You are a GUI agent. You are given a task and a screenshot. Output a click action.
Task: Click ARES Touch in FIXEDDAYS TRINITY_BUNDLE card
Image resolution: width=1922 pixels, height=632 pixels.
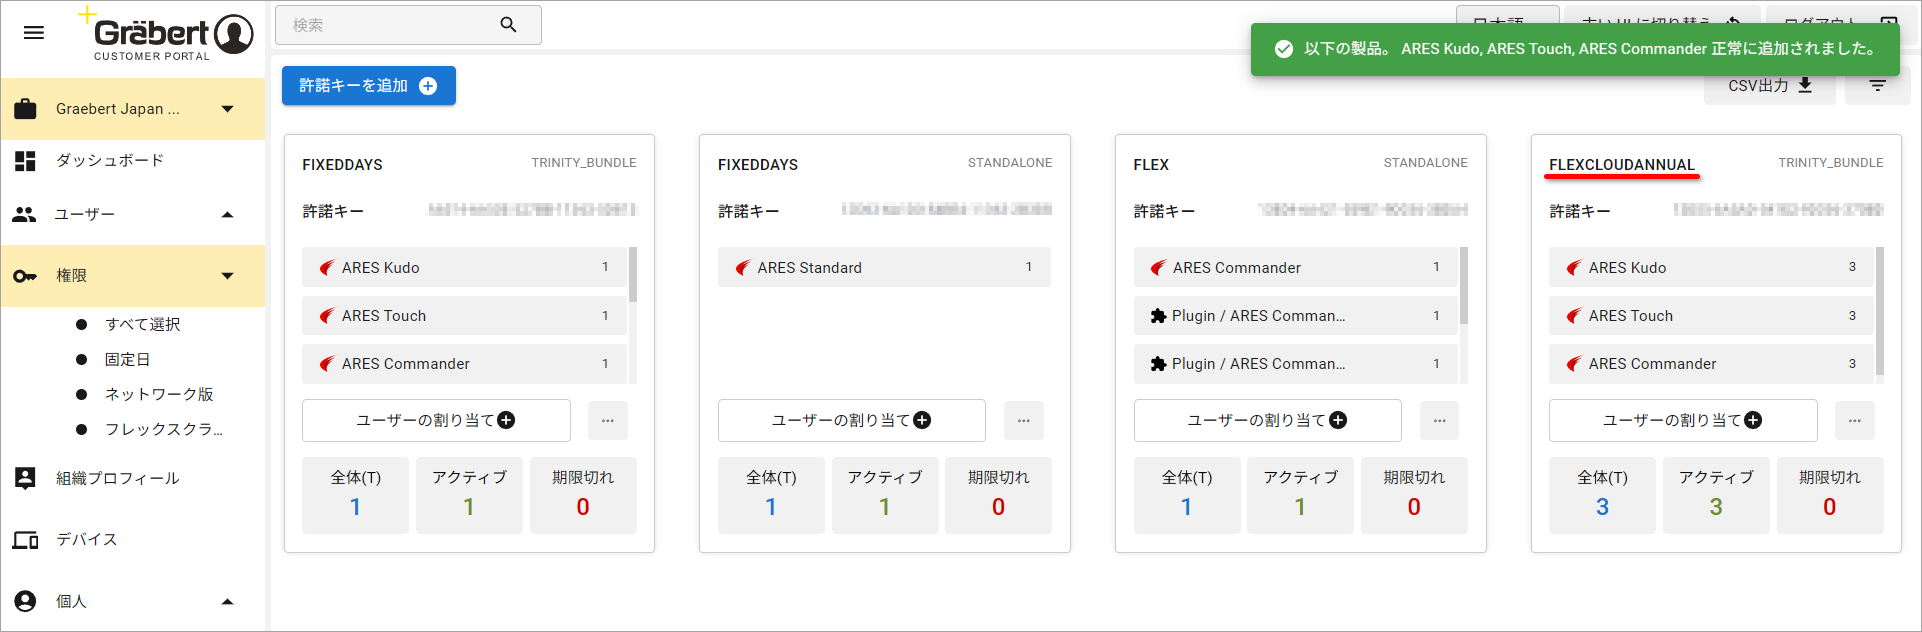[x=465, y=315]
